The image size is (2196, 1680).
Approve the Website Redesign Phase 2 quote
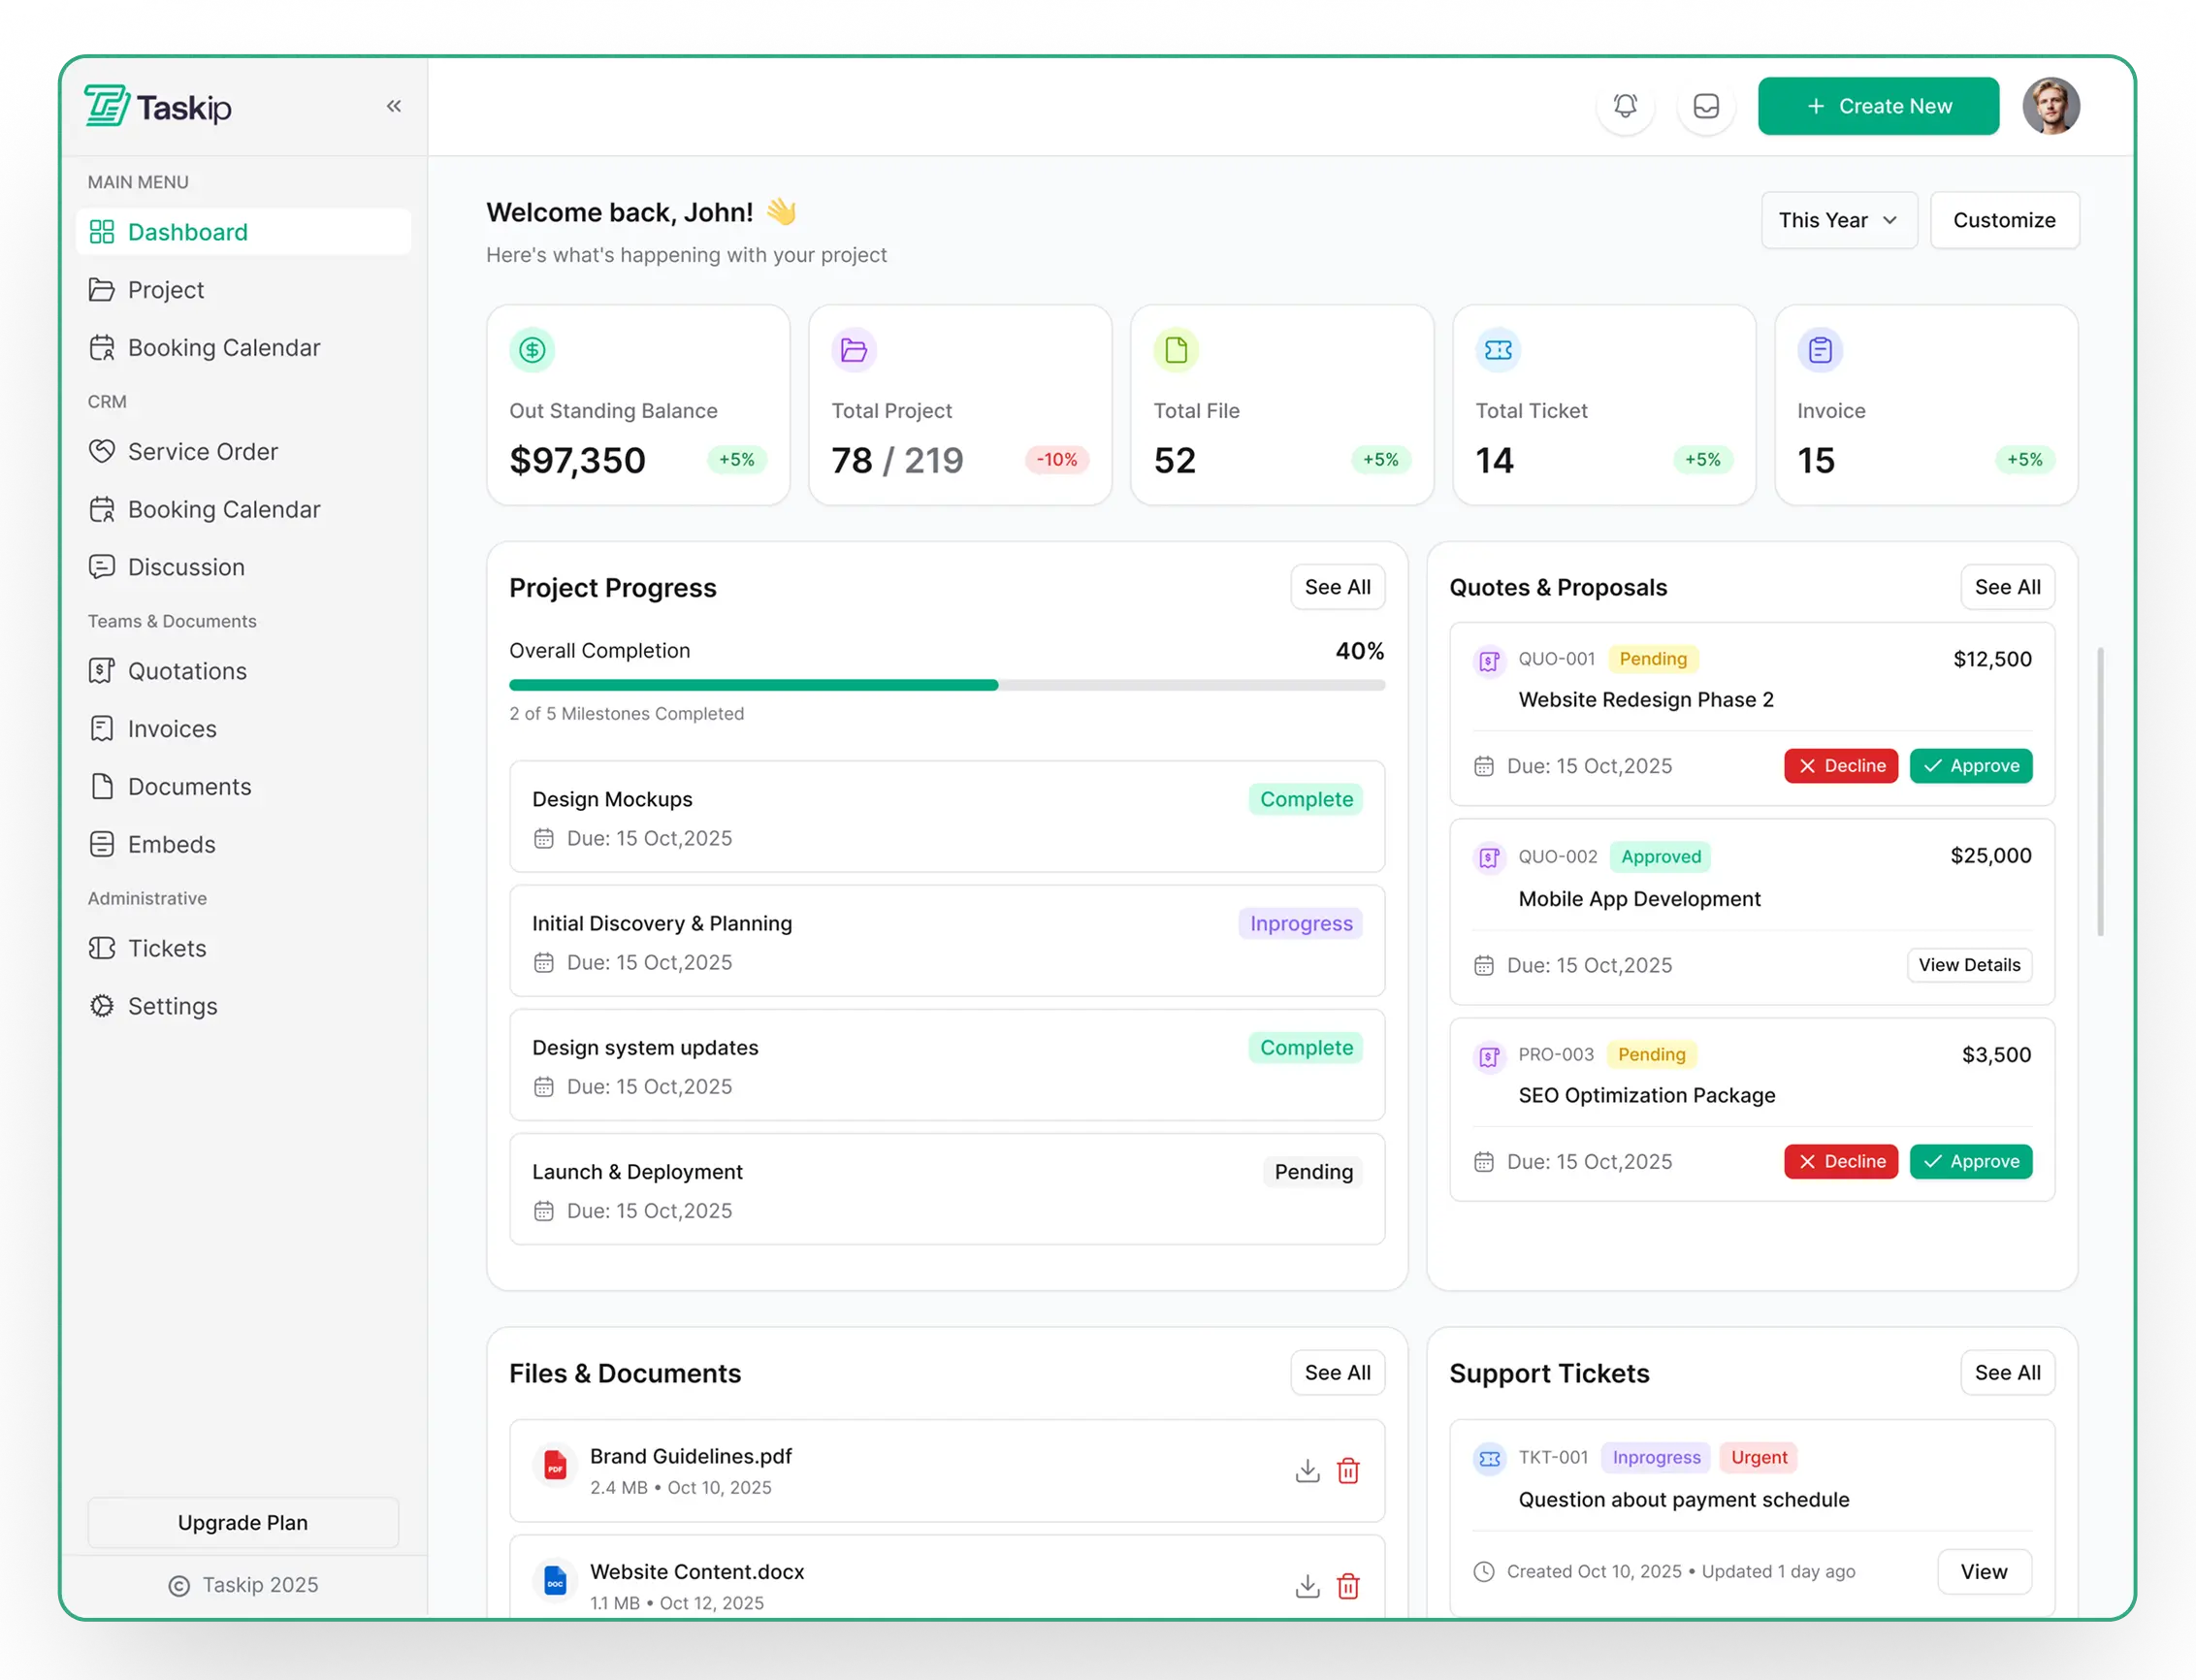point(1970,766)
